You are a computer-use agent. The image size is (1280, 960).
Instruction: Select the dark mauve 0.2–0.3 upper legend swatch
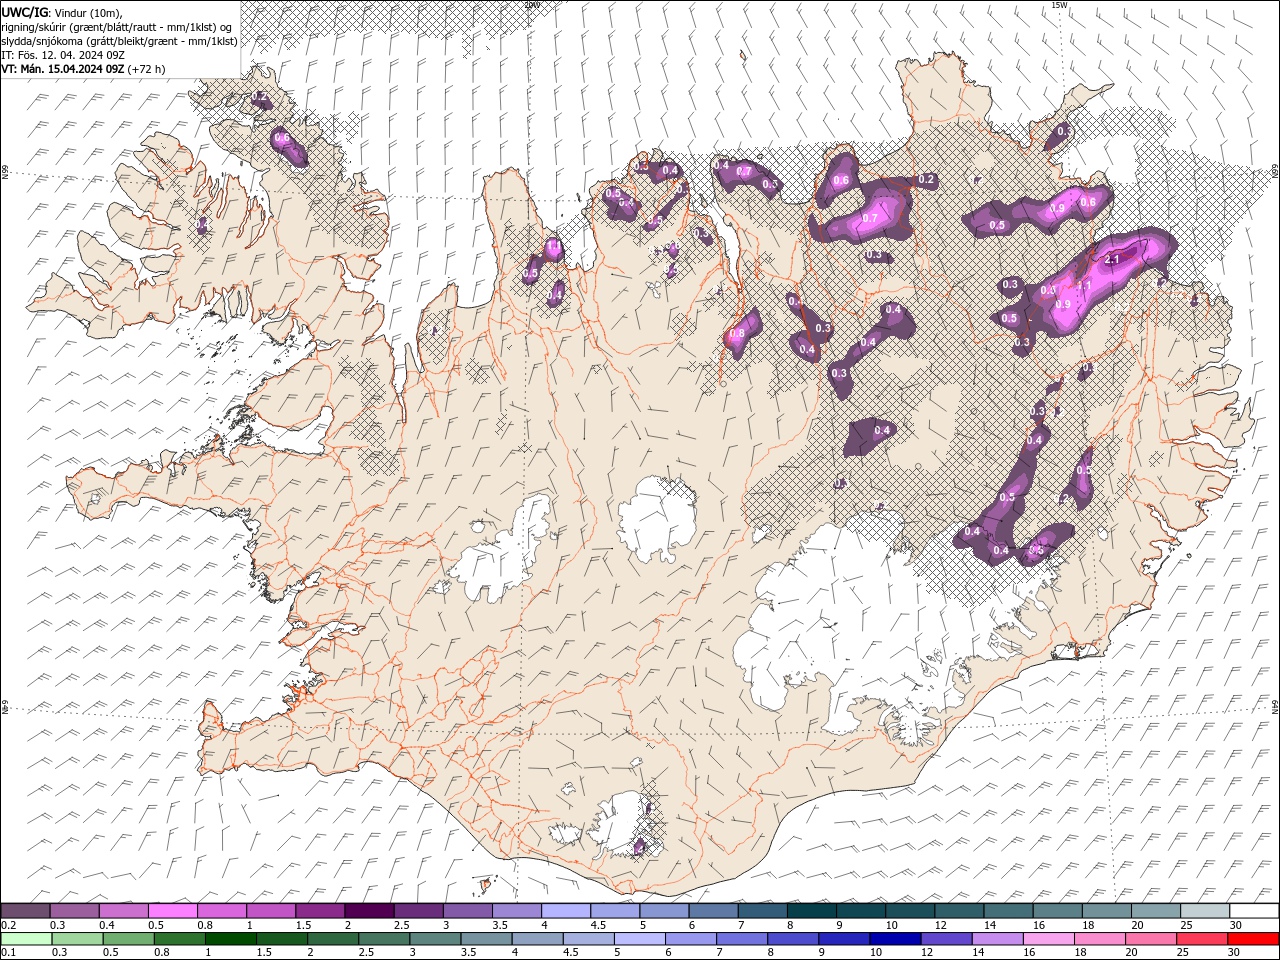click(25, 911)
